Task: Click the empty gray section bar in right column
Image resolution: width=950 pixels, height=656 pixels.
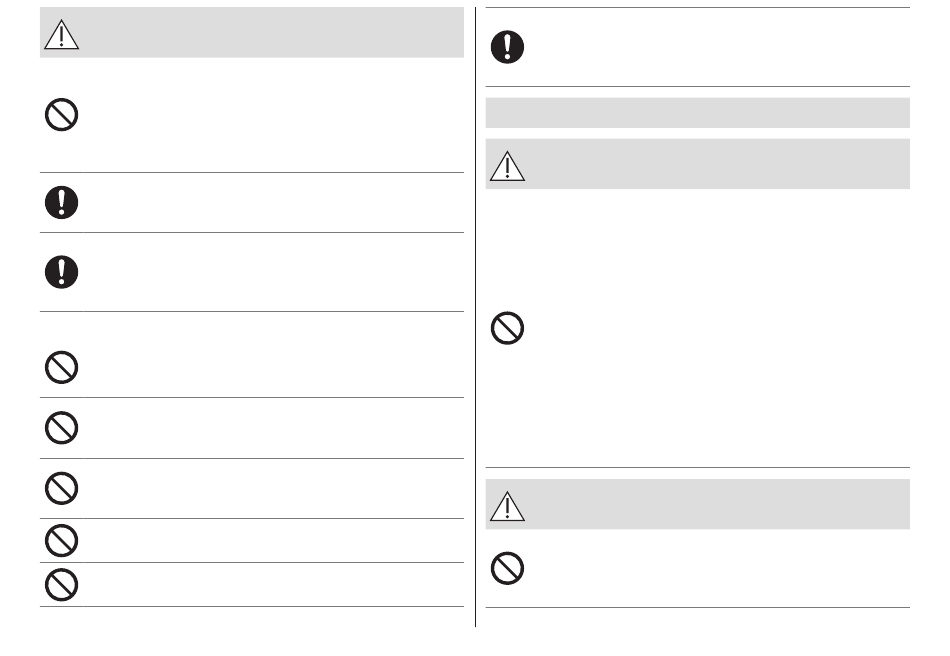Action: pos(697,113)
